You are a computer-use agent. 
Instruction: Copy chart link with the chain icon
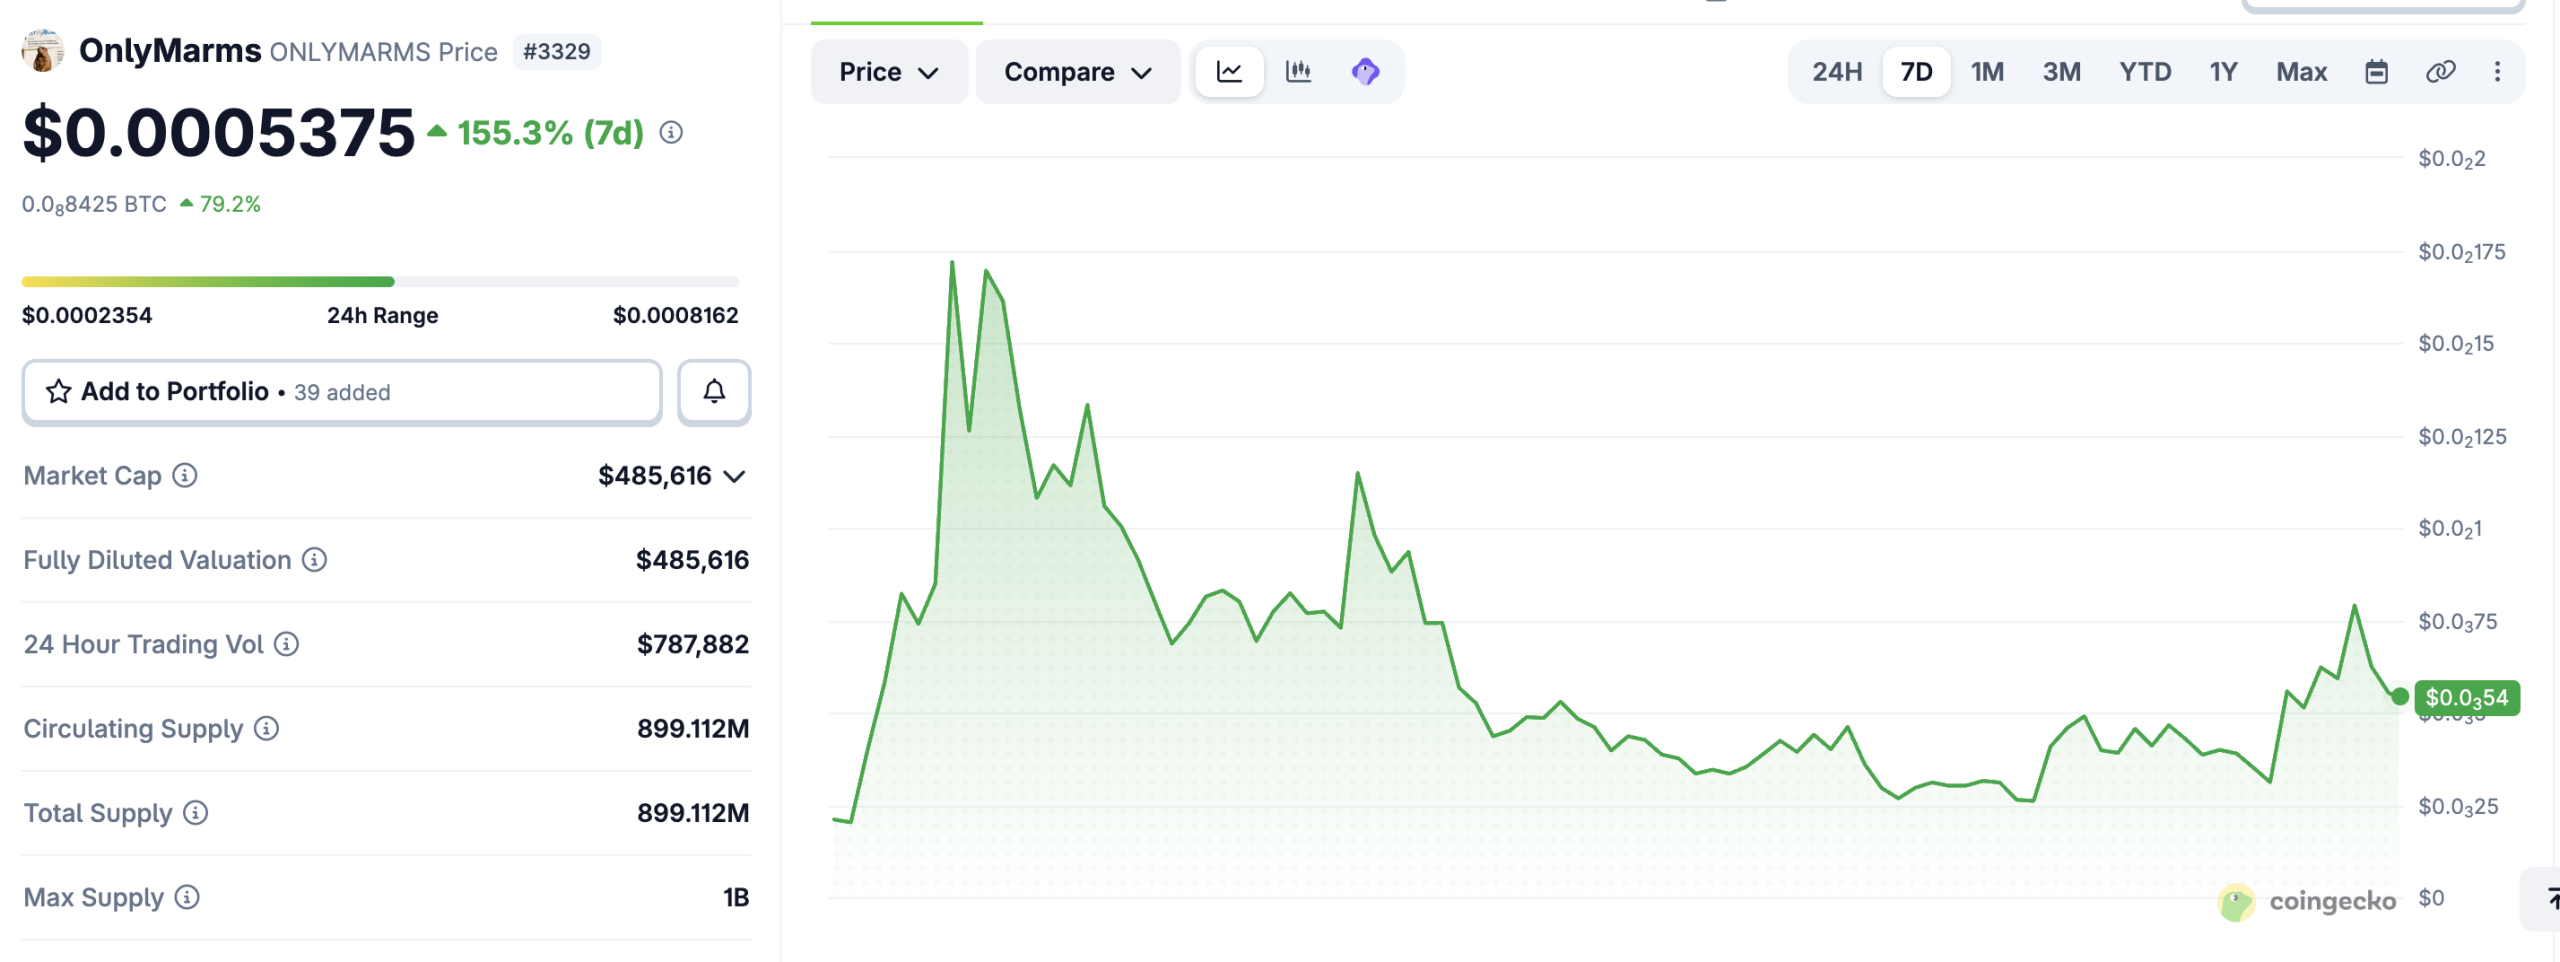2440,72
